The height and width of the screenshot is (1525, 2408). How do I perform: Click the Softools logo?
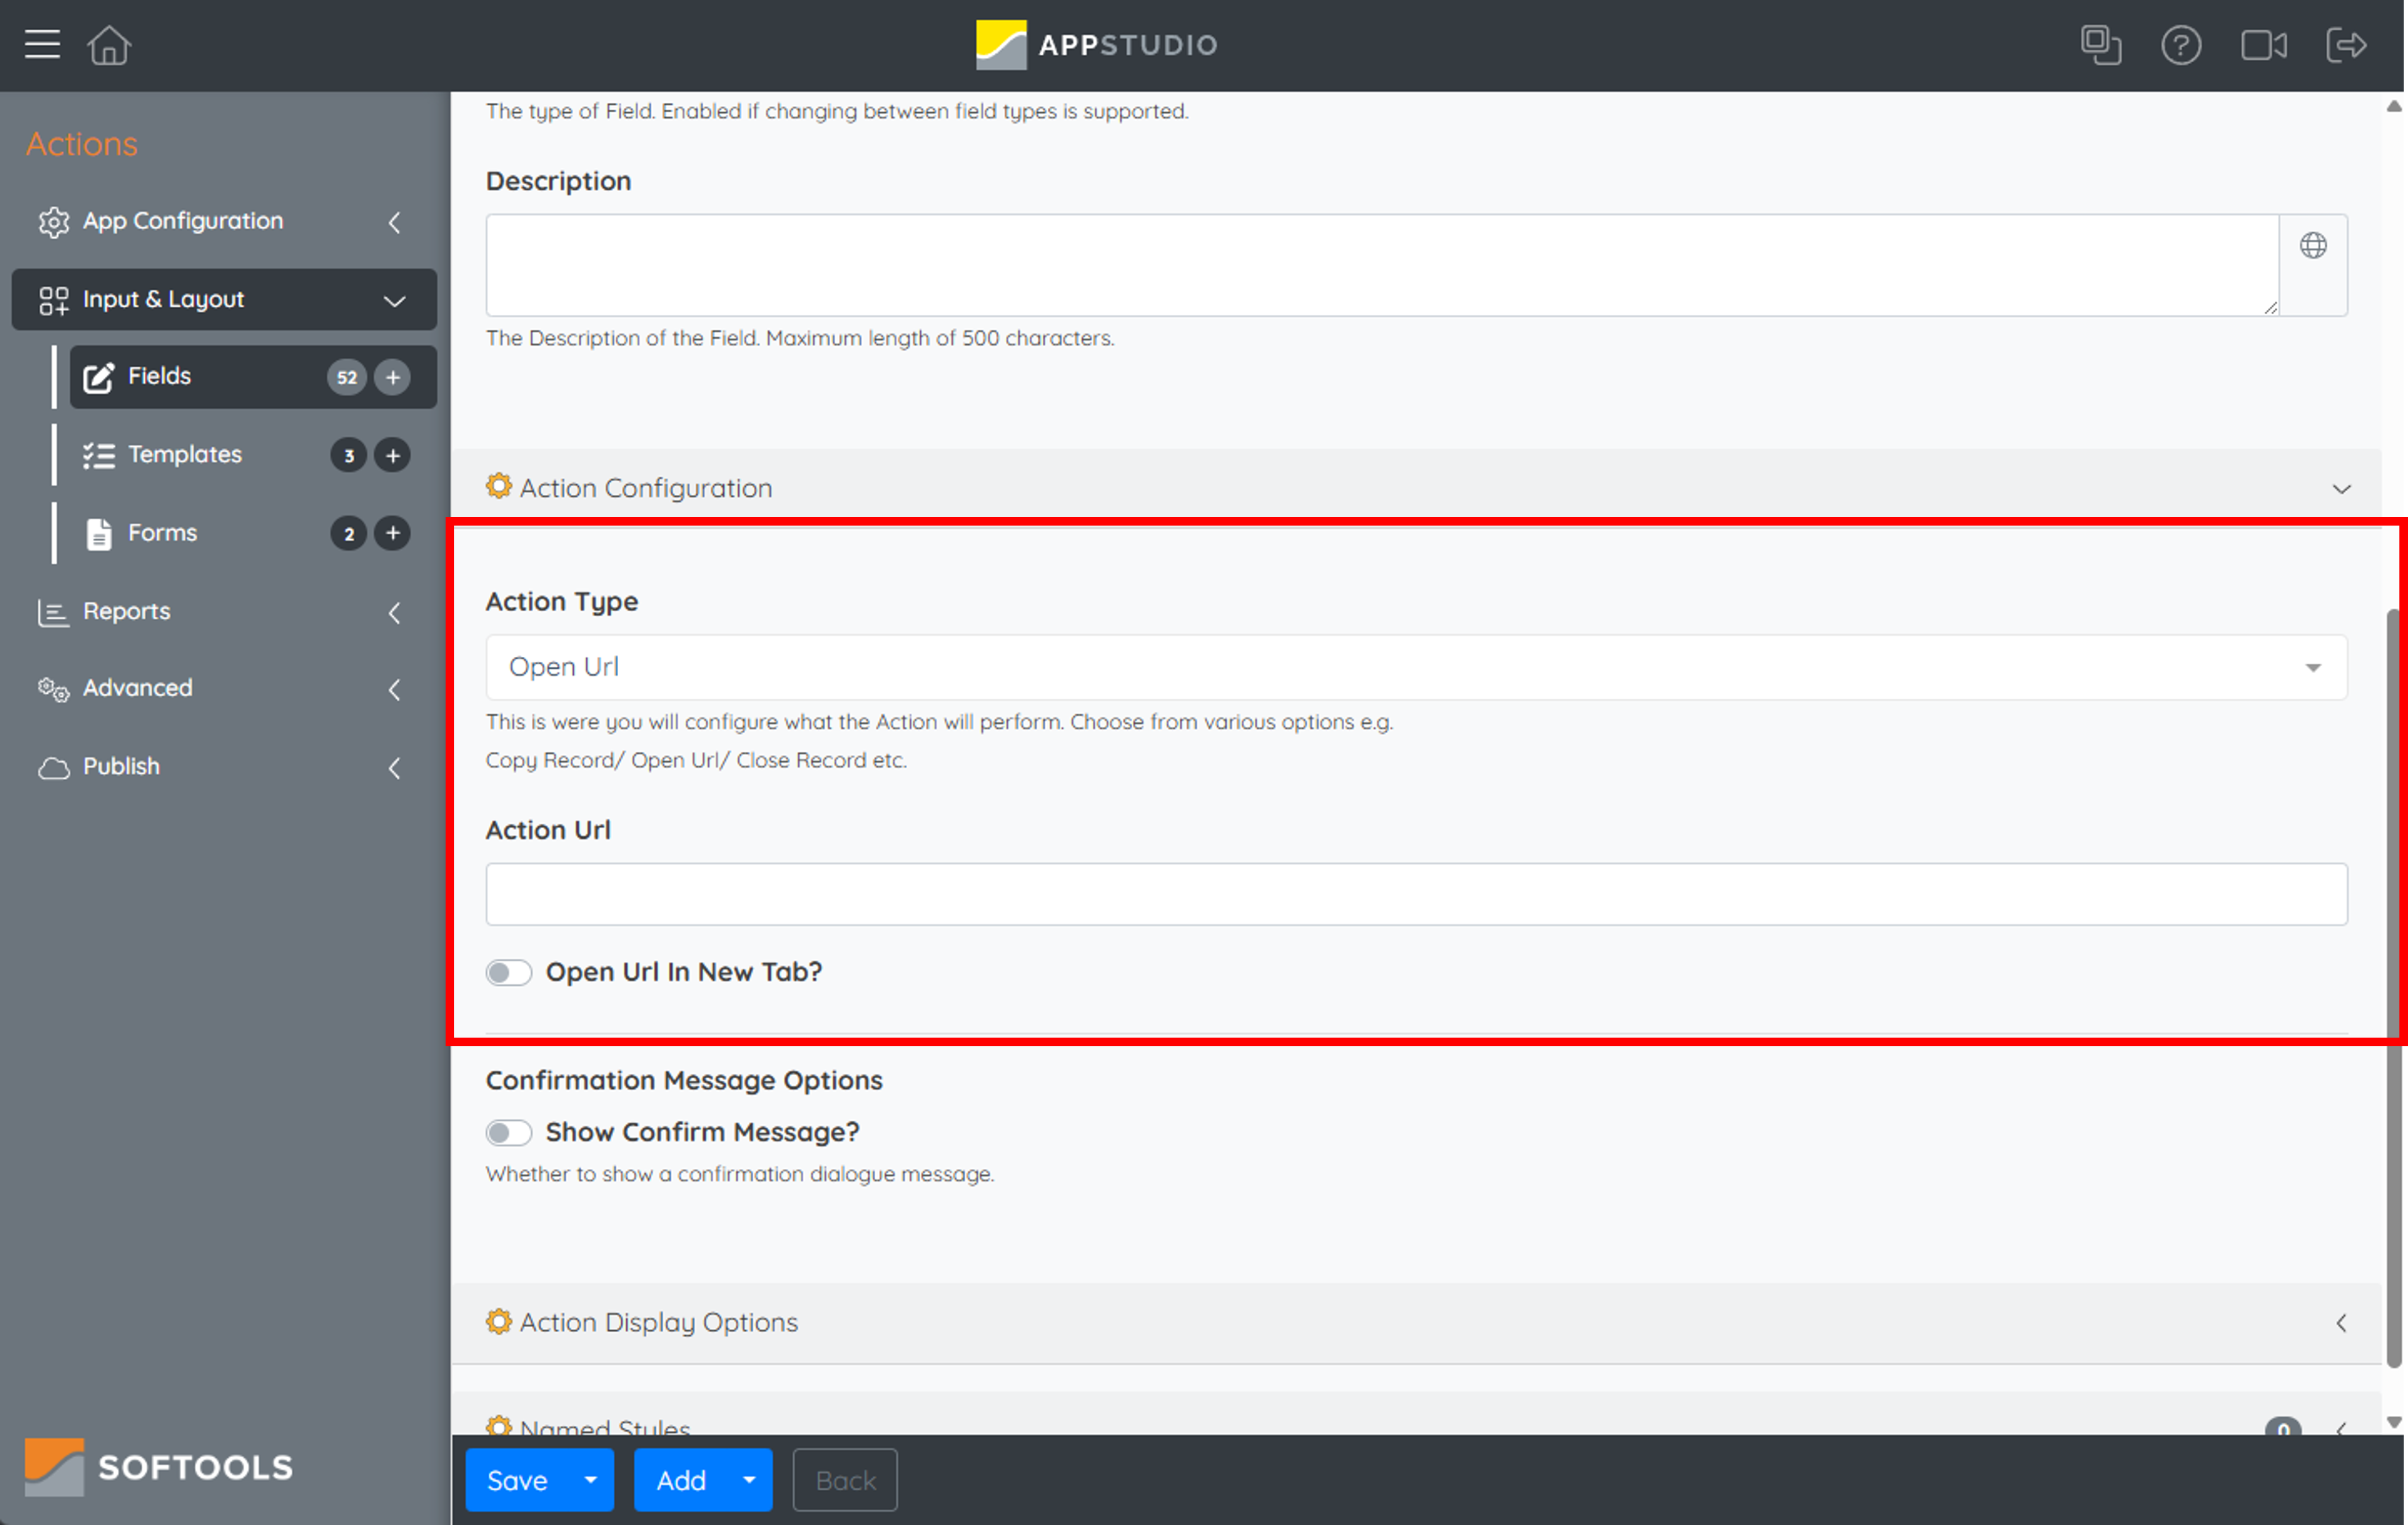point(159,1466)
